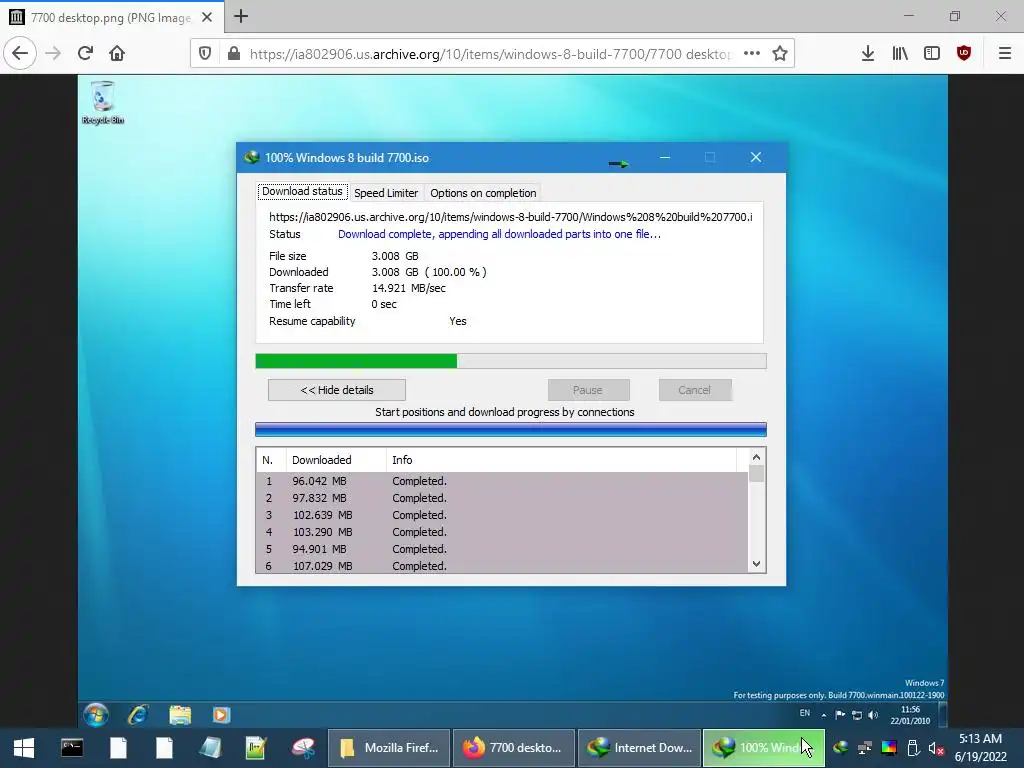Switch to the Mozilla Firef... folder taskbar button

(389, 748)
